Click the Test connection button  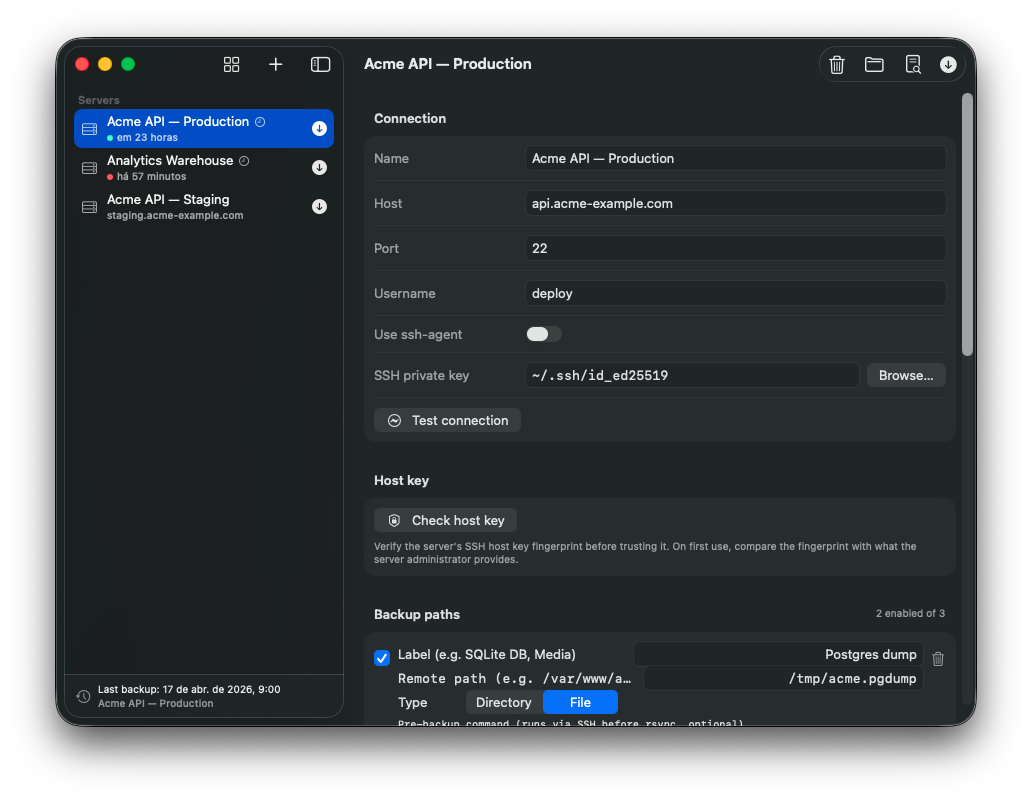coord(447,420)
